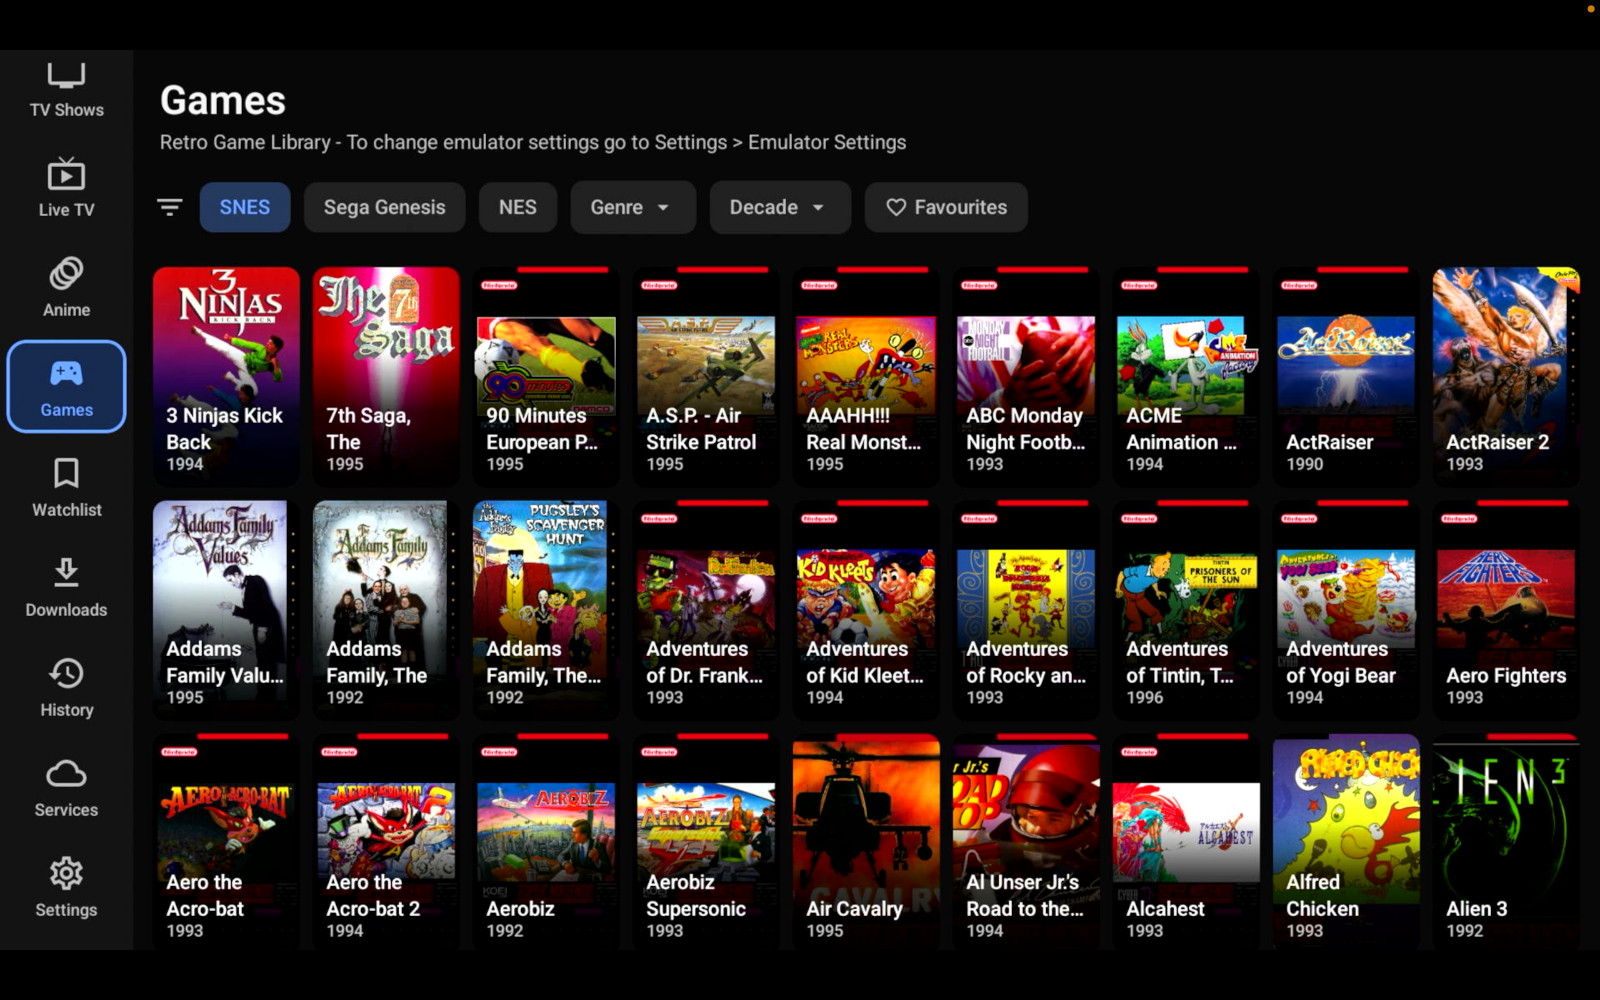Select Aero the Acro-bat 2 card
1600x1000 pixels.
(386, 842)
